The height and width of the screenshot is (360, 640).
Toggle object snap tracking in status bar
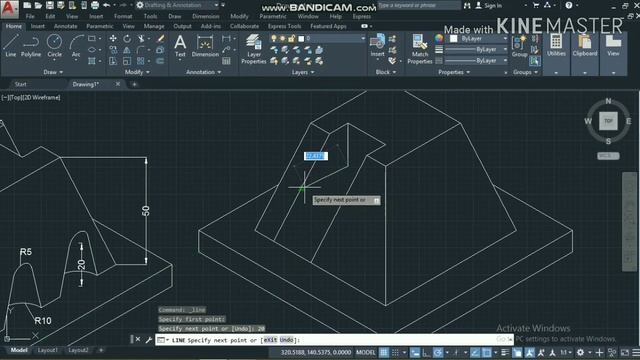tap(474, 352)
